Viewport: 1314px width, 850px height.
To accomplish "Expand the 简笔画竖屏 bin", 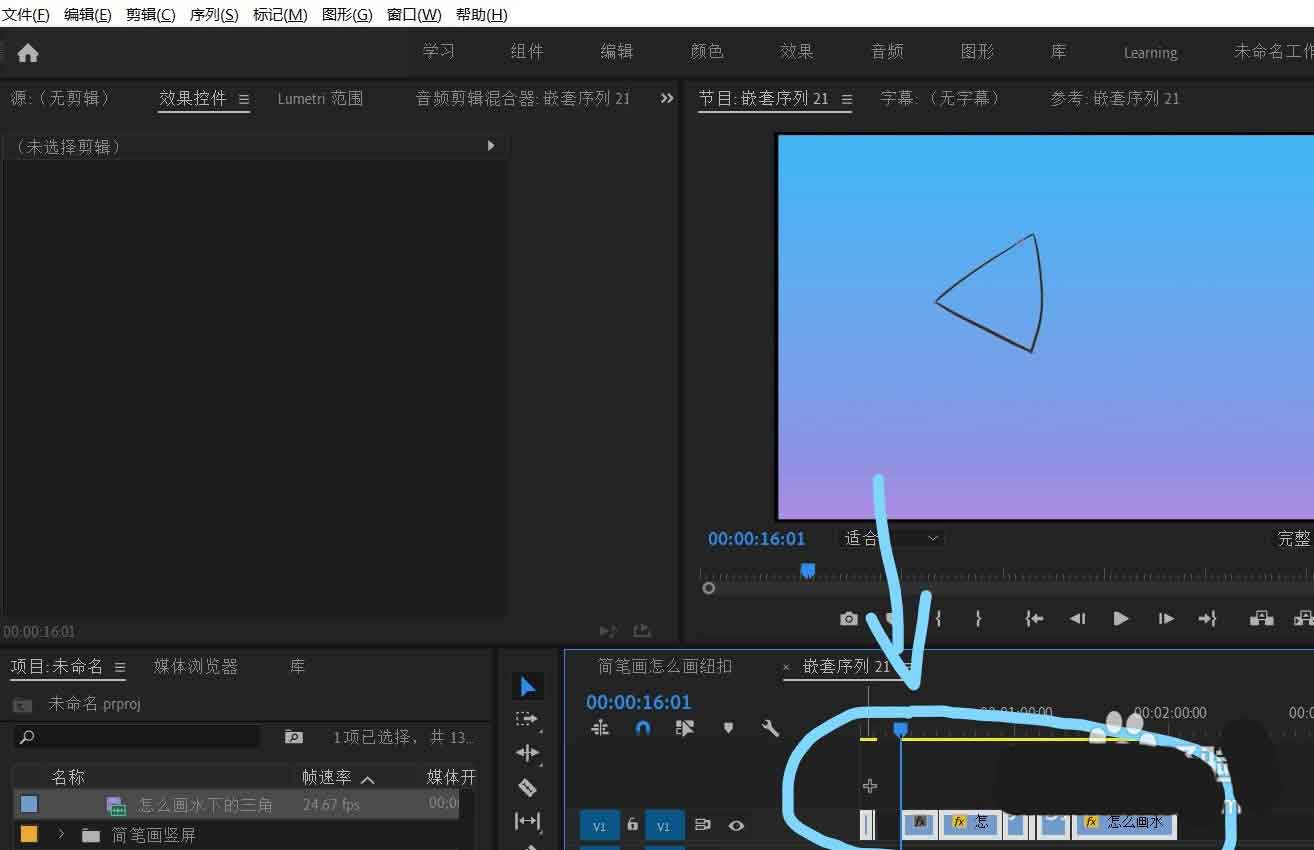I will (x=61, y=834).
